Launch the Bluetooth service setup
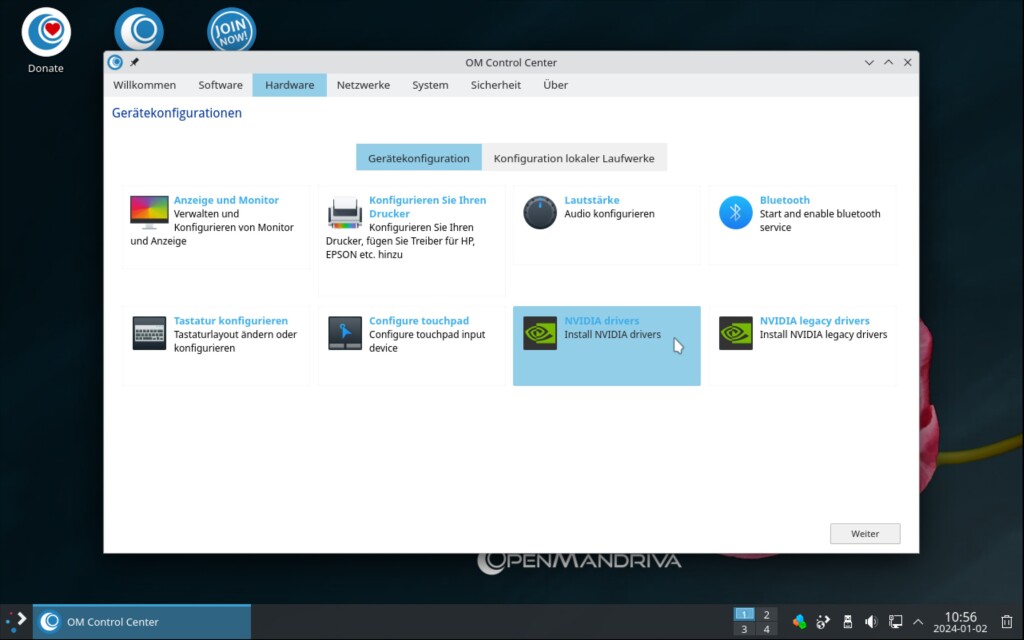 point(802,225)
